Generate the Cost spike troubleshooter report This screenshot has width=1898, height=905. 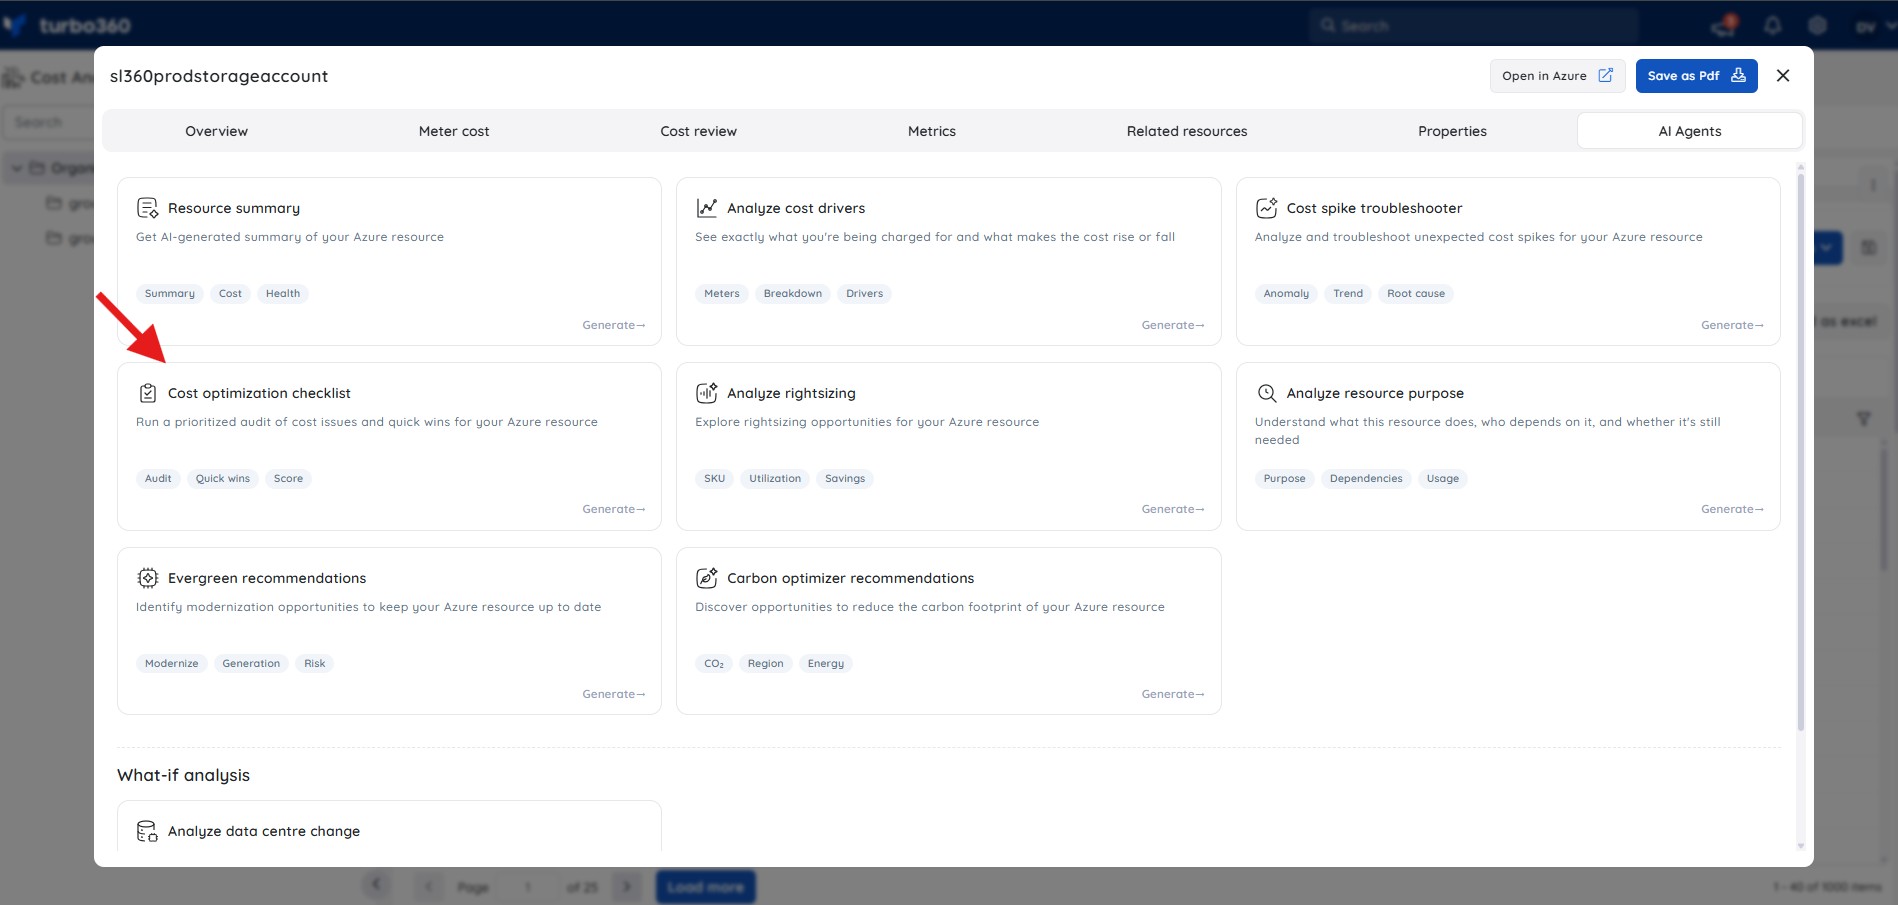1732,325
